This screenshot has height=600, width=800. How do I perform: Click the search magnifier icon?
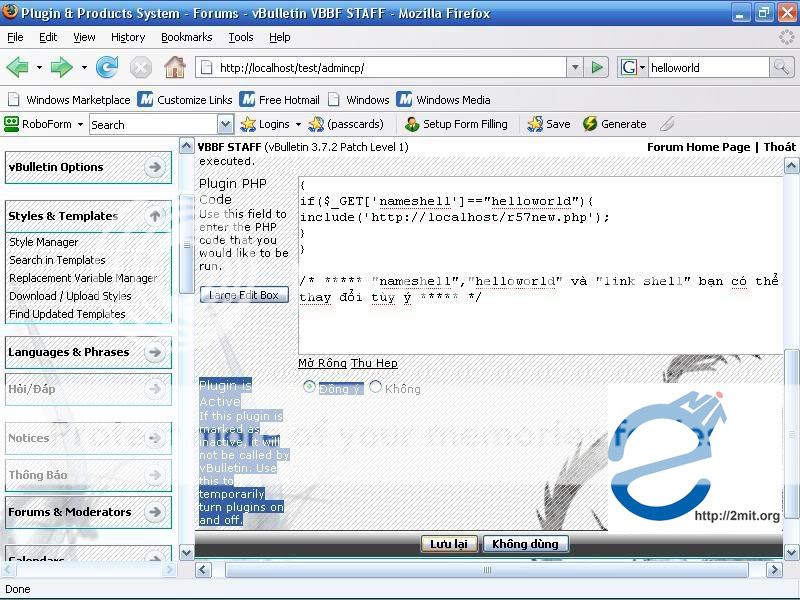(781, 68)
